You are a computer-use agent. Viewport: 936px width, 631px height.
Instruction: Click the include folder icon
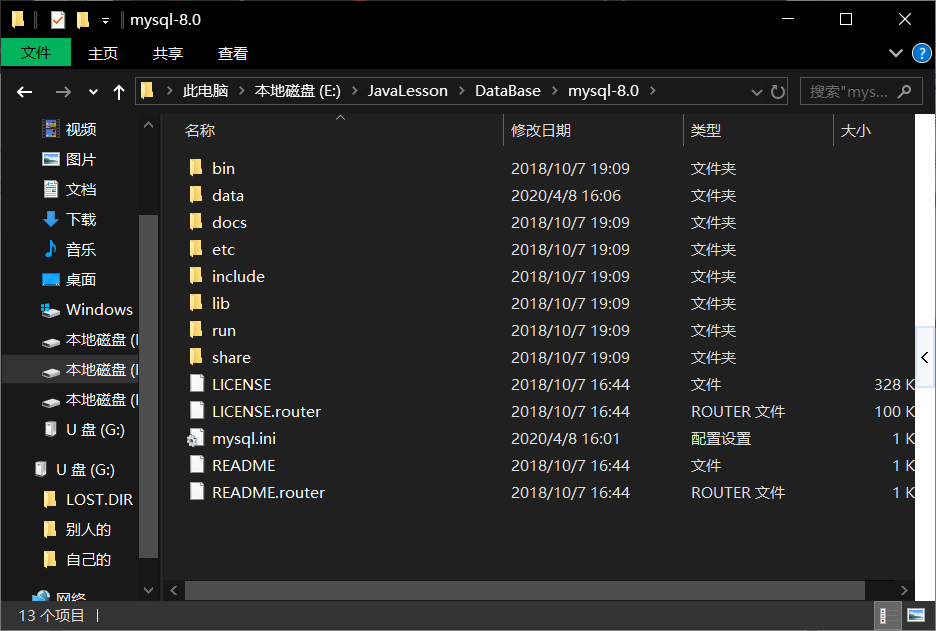pyautogui.click(x=196, y=275)
